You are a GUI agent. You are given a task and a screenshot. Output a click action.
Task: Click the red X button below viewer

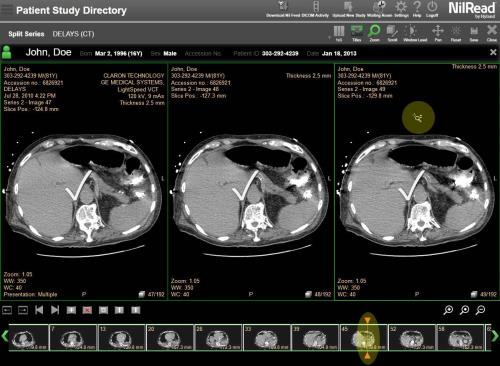pyautogui.click(x=87, y=310)
